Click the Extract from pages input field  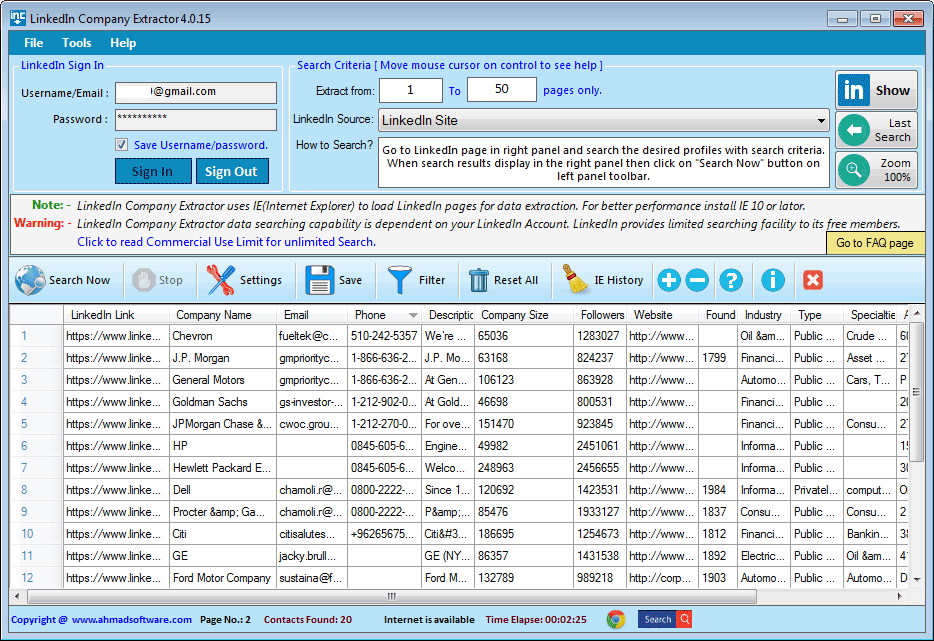[x=410, y=89]
